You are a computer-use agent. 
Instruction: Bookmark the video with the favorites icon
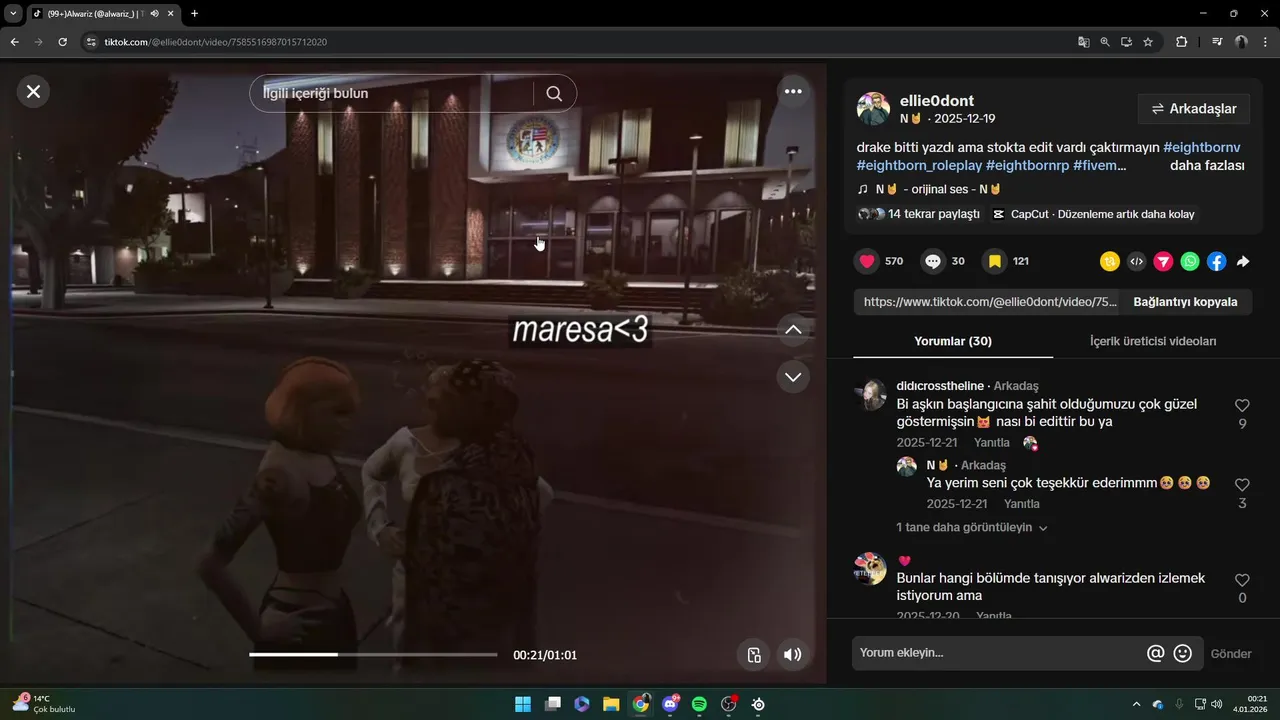tap(994, 261)
